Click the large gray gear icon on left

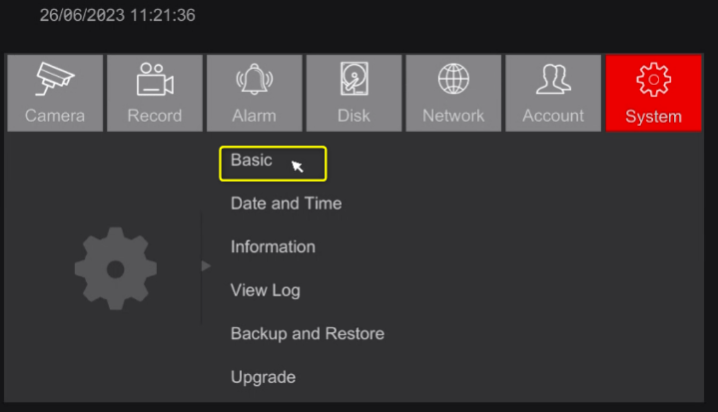pyautogui.click(x=116, y=267)
